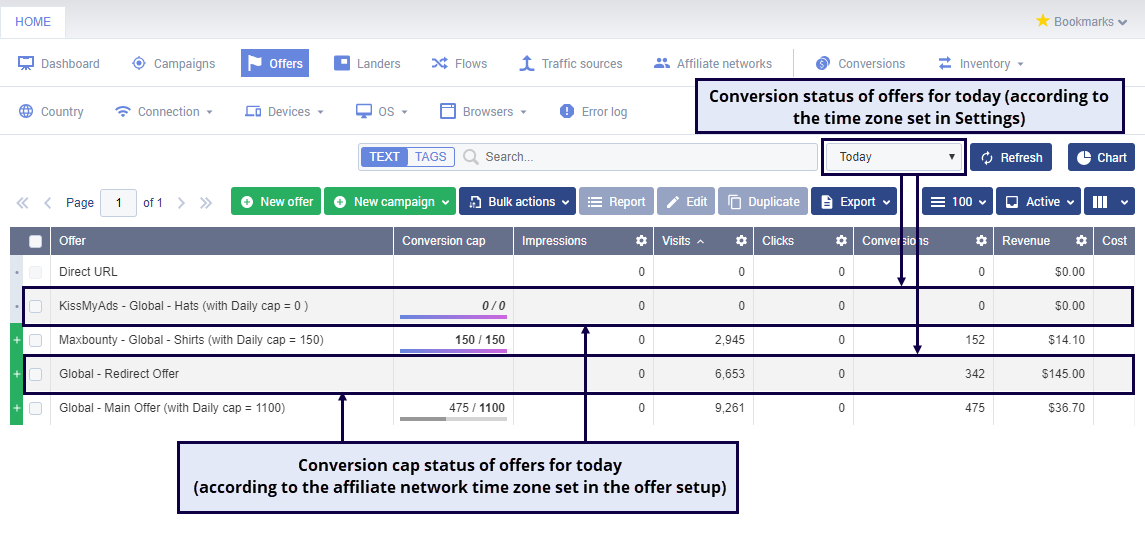
Task: Check the Global - Redirect Offer checkbox
Action: point(35,374)
